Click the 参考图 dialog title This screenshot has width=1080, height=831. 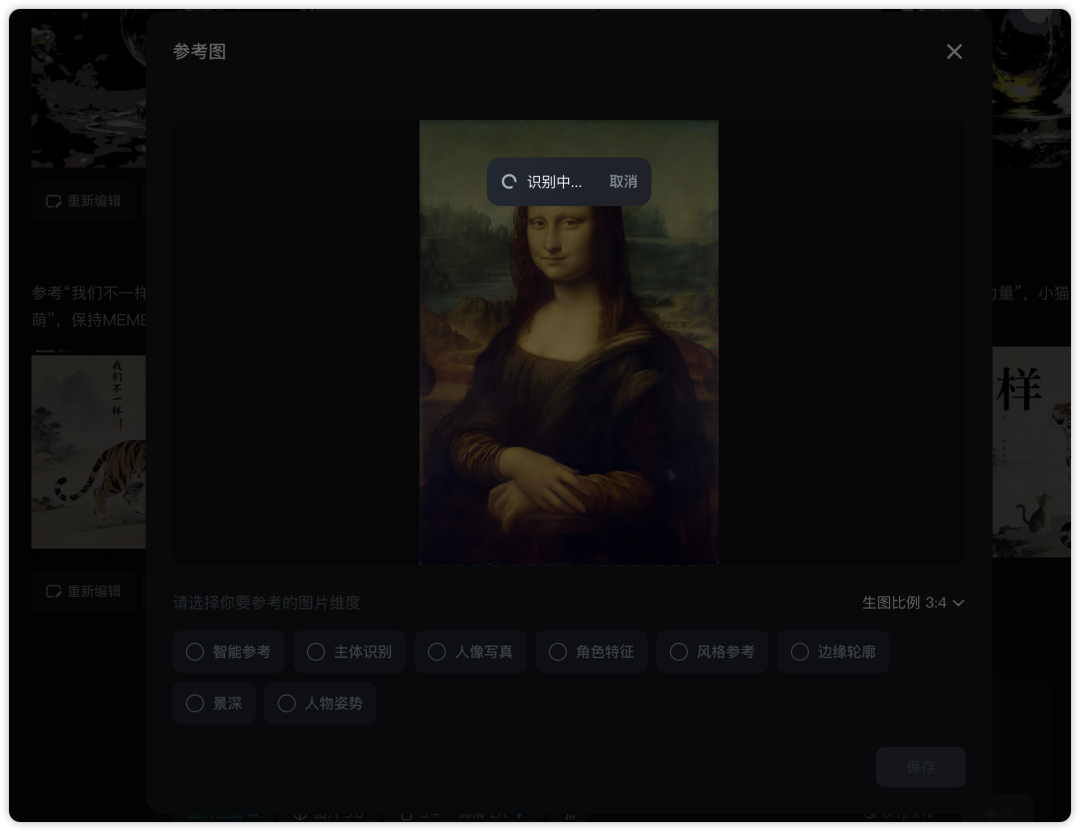point(199,52)
